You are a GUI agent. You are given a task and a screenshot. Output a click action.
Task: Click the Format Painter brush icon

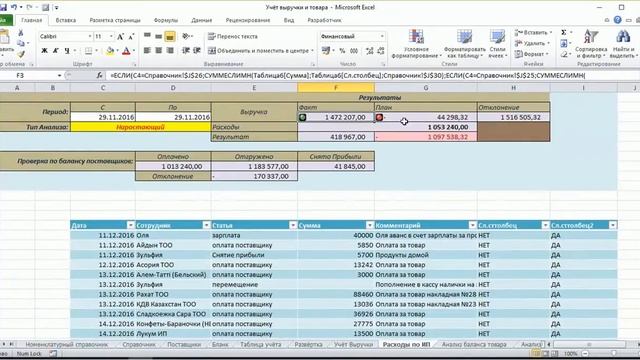click(21, 53)
